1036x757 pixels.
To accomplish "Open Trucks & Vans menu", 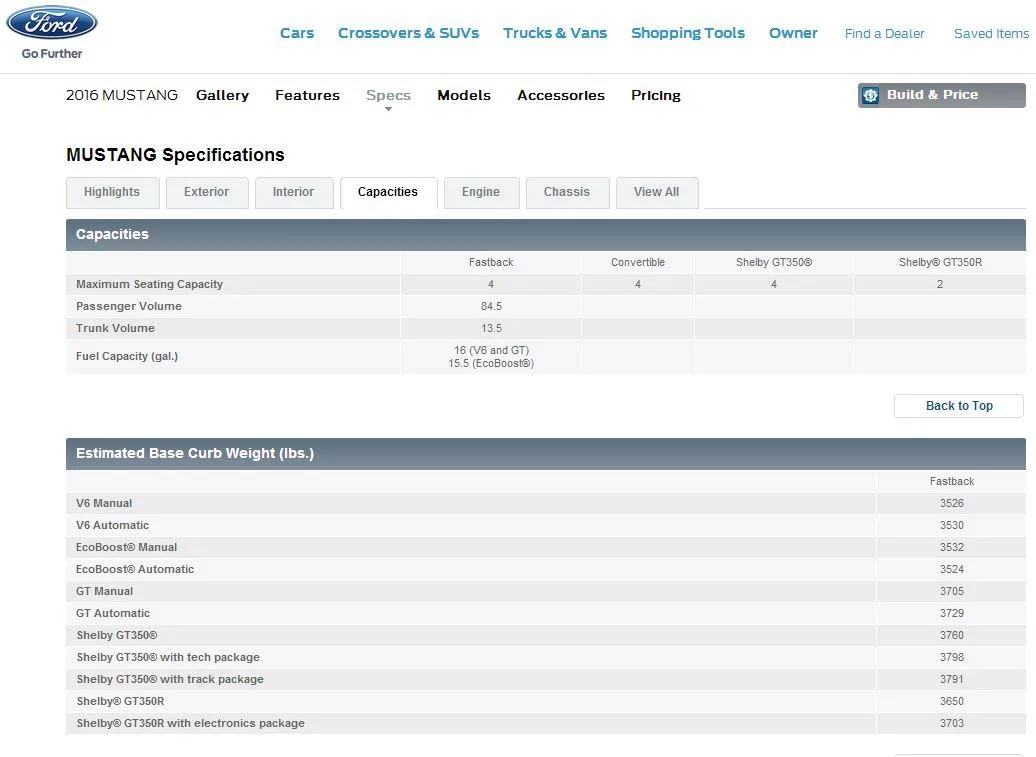I will pyautogui.click(x=555, y=33).
